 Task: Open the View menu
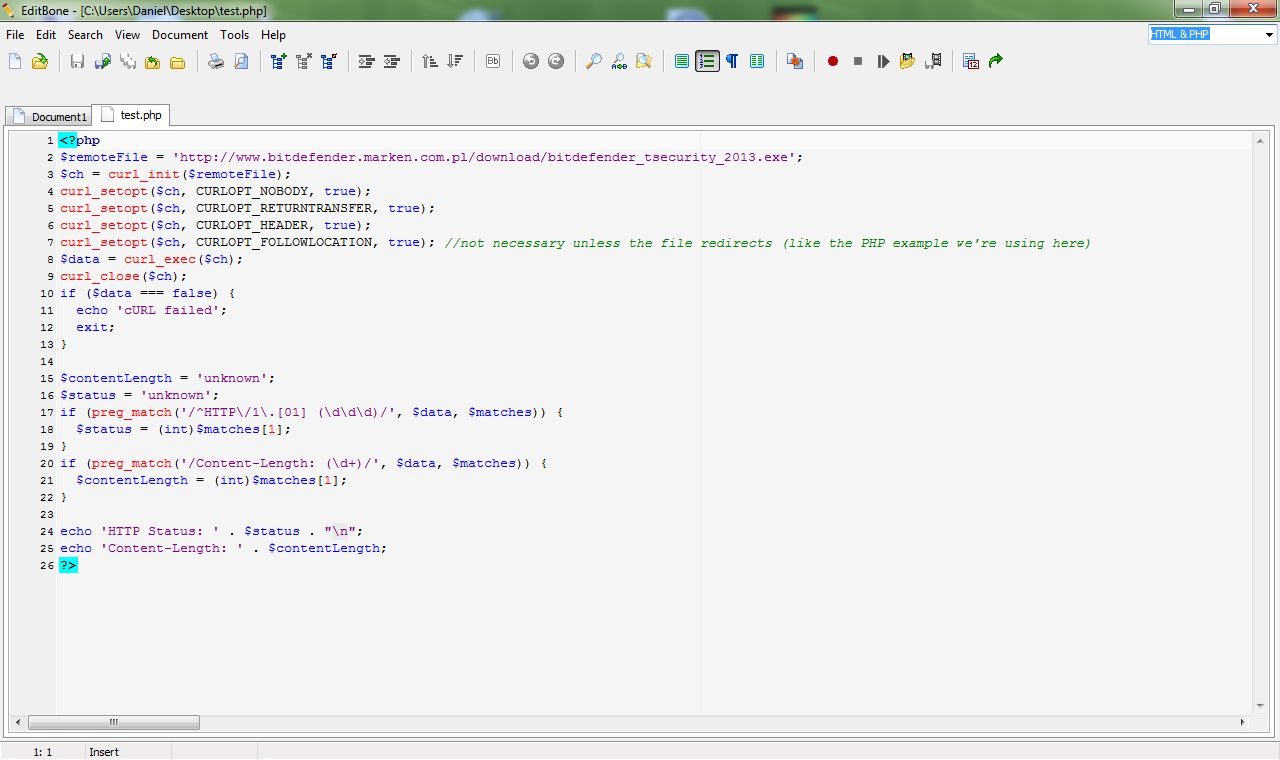(127, 34)
